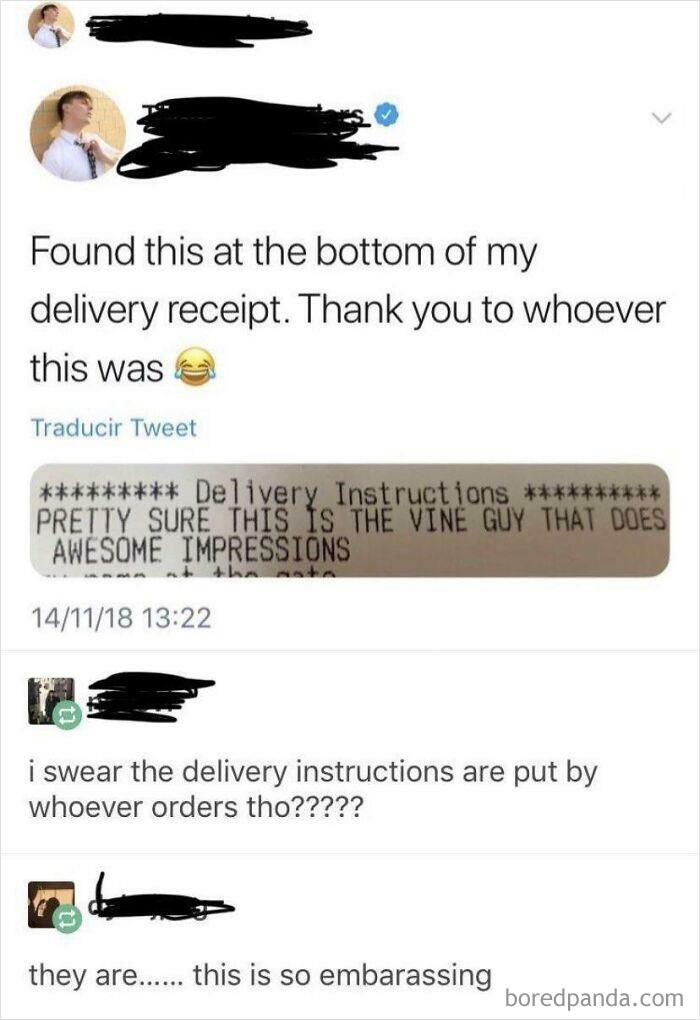Open the tweet options chevron dropdown
Image resolution: width=700 pixels, height=1020 pixels.
point(662,118)
